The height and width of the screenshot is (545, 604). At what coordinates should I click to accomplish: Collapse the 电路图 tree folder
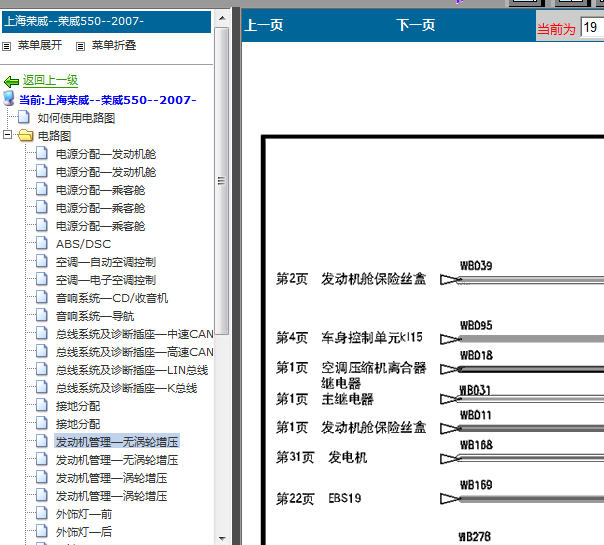[x=7, y=134]
